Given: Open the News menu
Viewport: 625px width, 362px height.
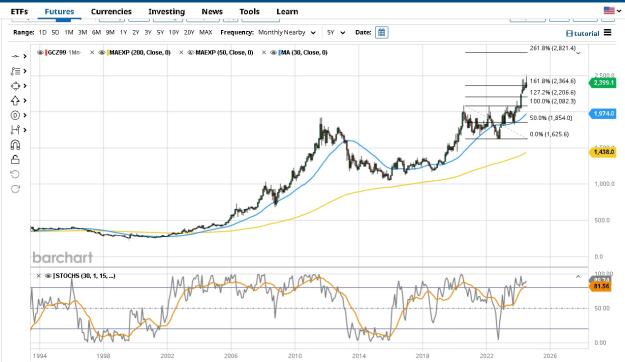Looking at the screenshot, I should pyautogui.click(x=212, y=12).
